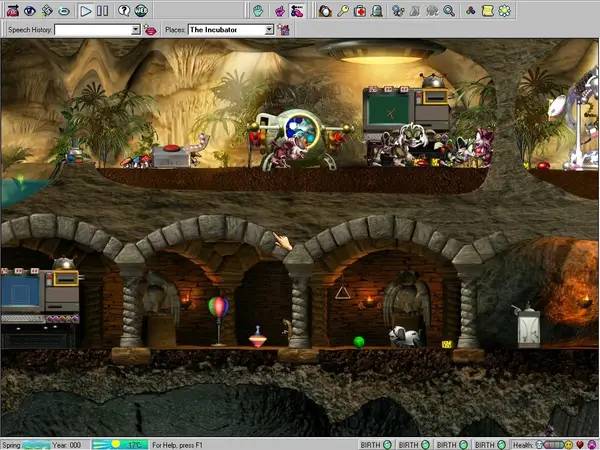Click the favorite places icon beside Places
This screenshot has width=600, height=450.
pyautogui.click(x=284, y=30)
